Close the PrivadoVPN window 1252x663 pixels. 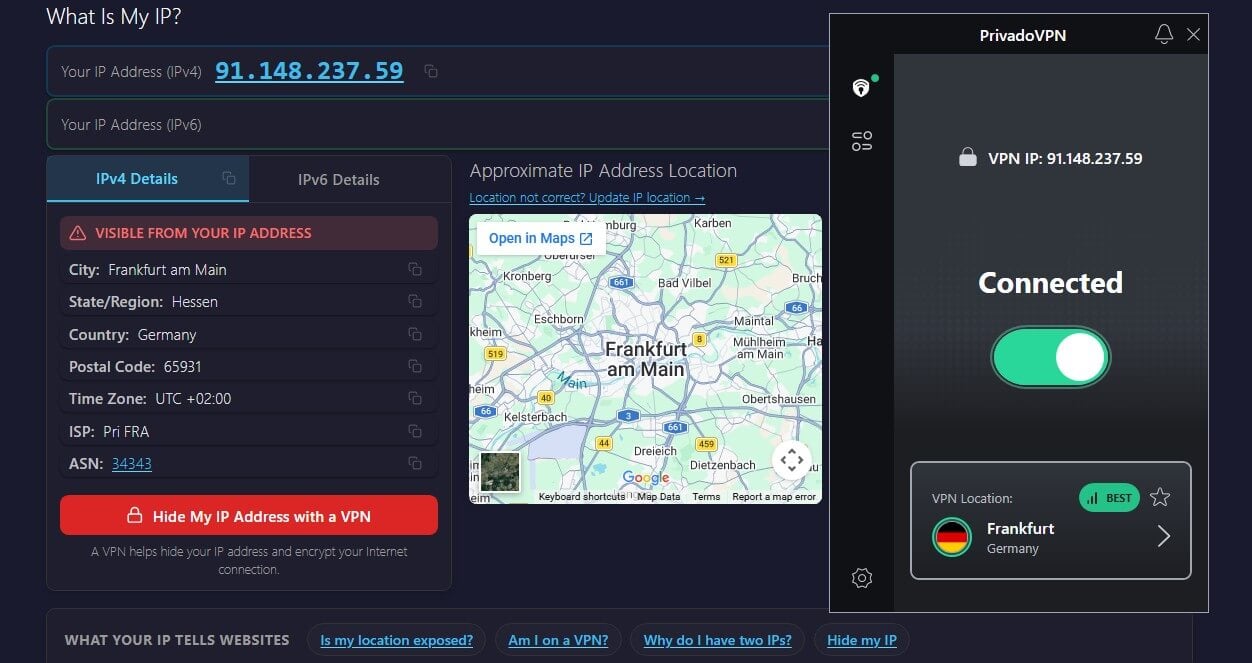click(1193, 34)
